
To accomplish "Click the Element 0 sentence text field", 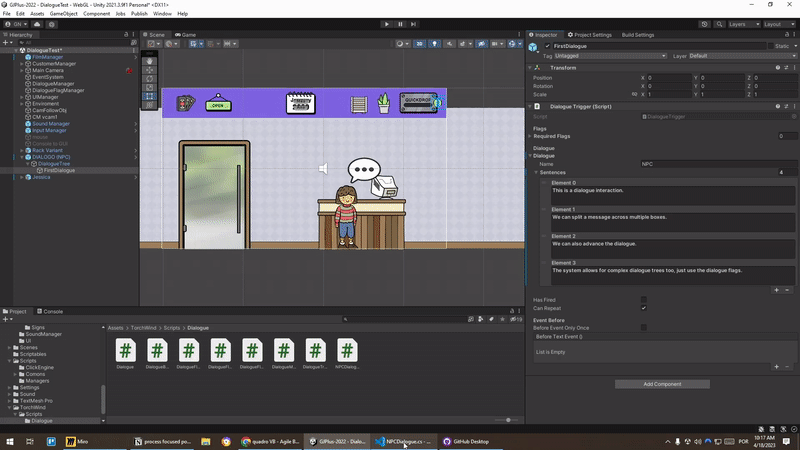I will tap(673, 196).
